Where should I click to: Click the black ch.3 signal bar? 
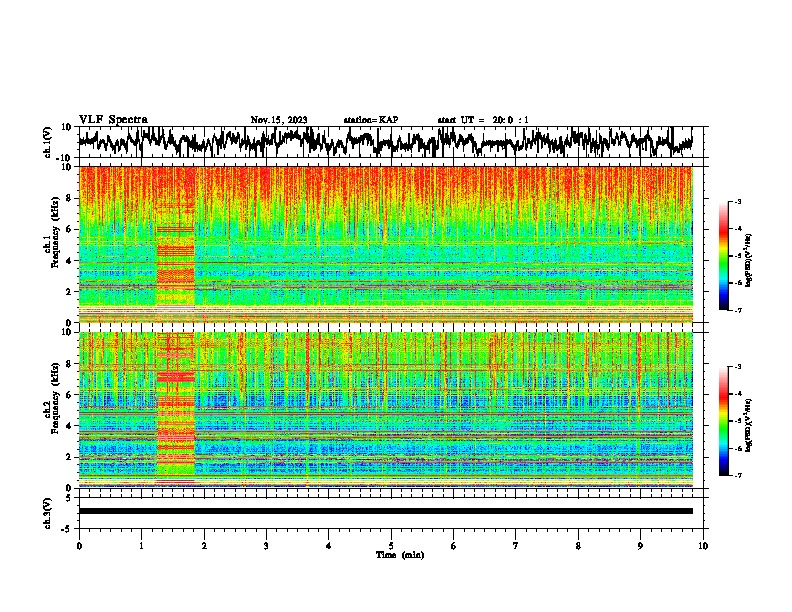(386, 511)
